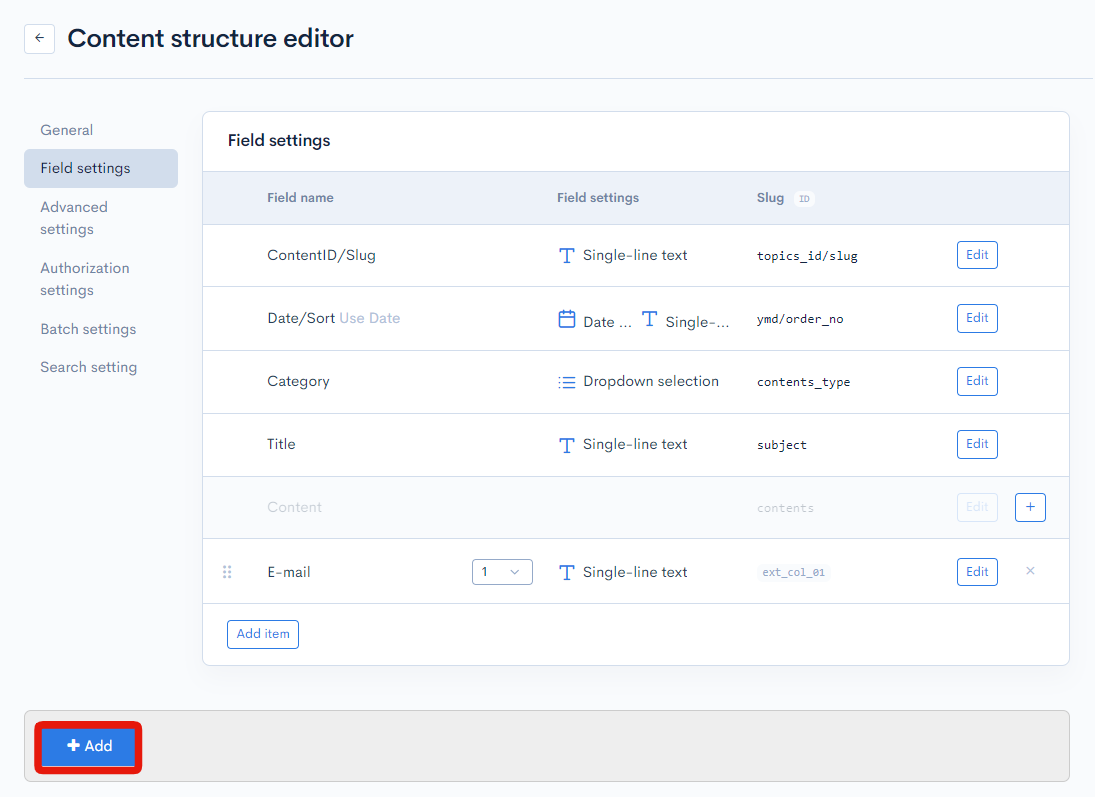The height and width of the screenshot is (797, 1095).
Task: Edit the ContentID/Slug field
Action: [977, 255]
